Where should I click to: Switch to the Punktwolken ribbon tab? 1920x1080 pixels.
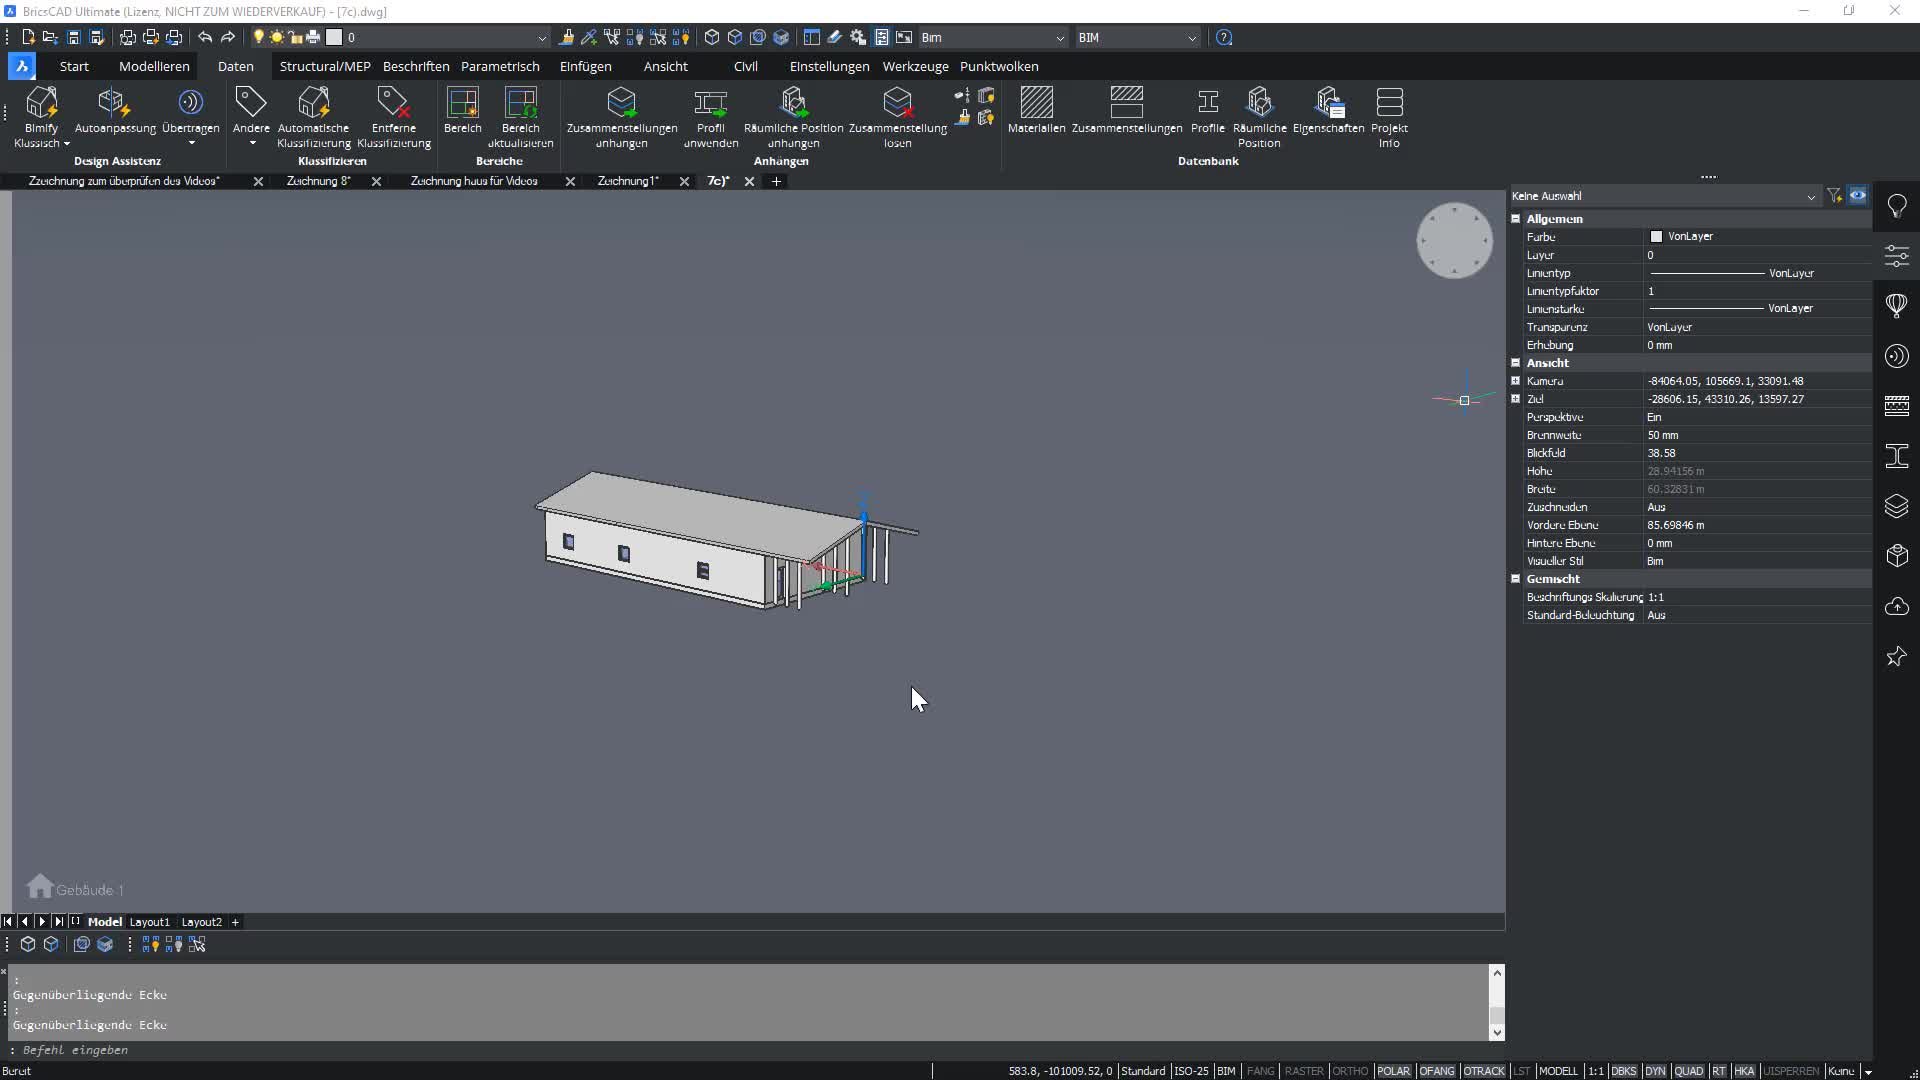pos(999,66)
